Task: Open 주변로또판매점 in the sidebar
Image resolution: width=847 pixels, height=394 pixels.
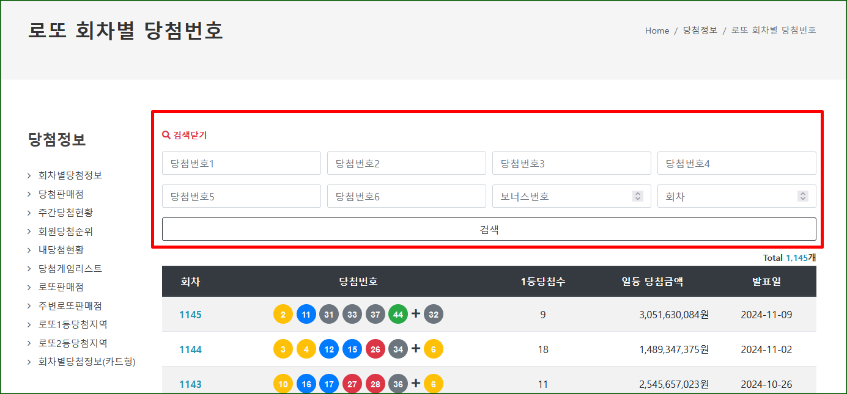Action: pos(70,306)
